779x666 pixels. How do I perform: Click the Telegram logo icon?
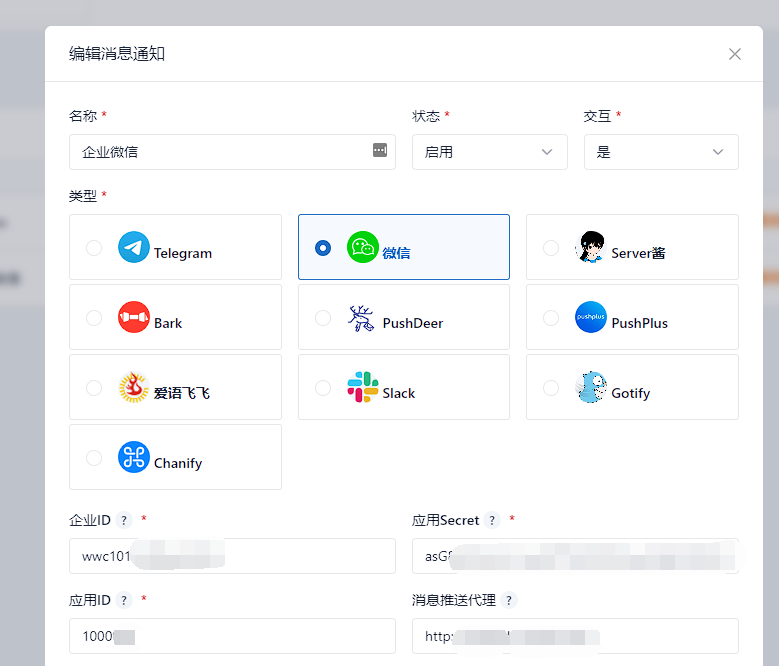tap(134, 247)
